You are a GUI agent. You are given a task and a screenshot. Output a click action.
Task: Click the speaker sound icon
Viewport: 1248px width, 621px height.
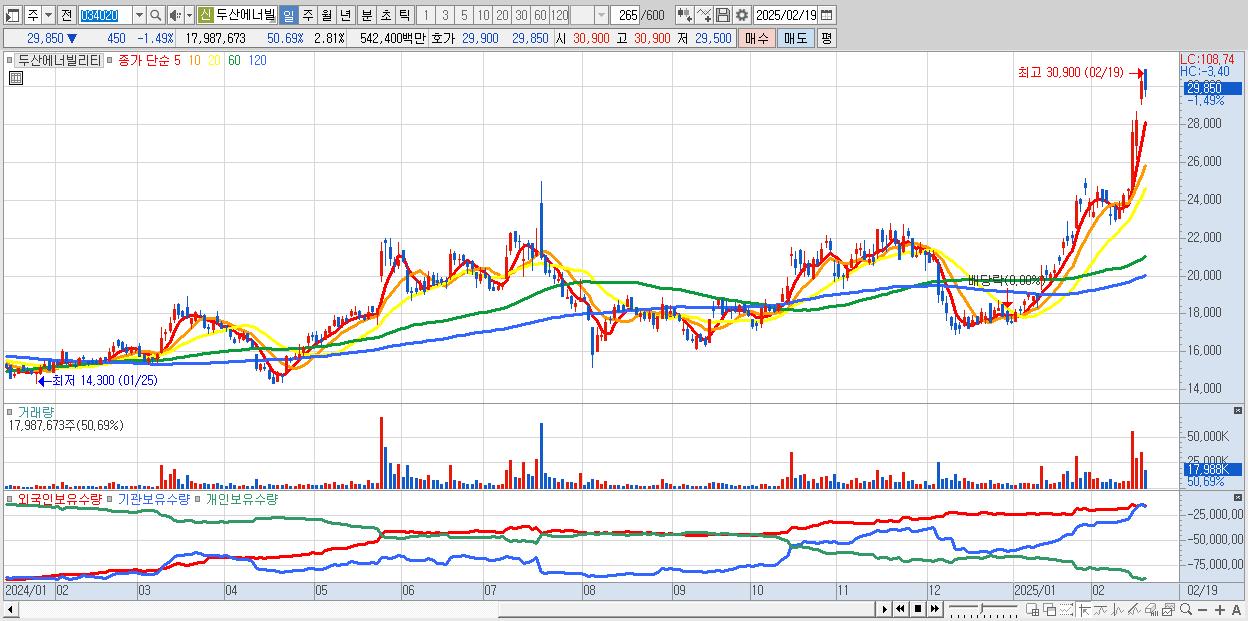(x=174, y=16)
